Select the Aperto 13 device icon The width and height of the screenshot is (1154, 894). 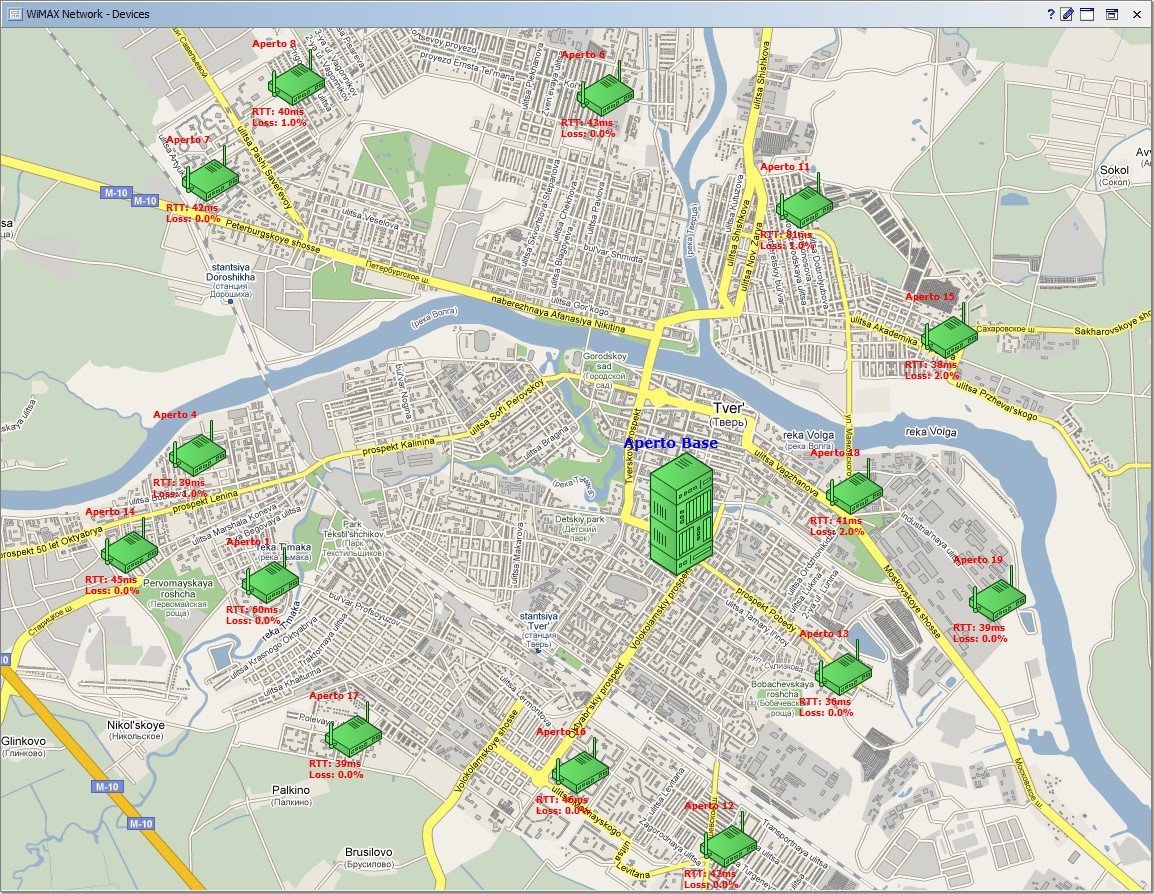pyautogui.click(x=843, y=669)
